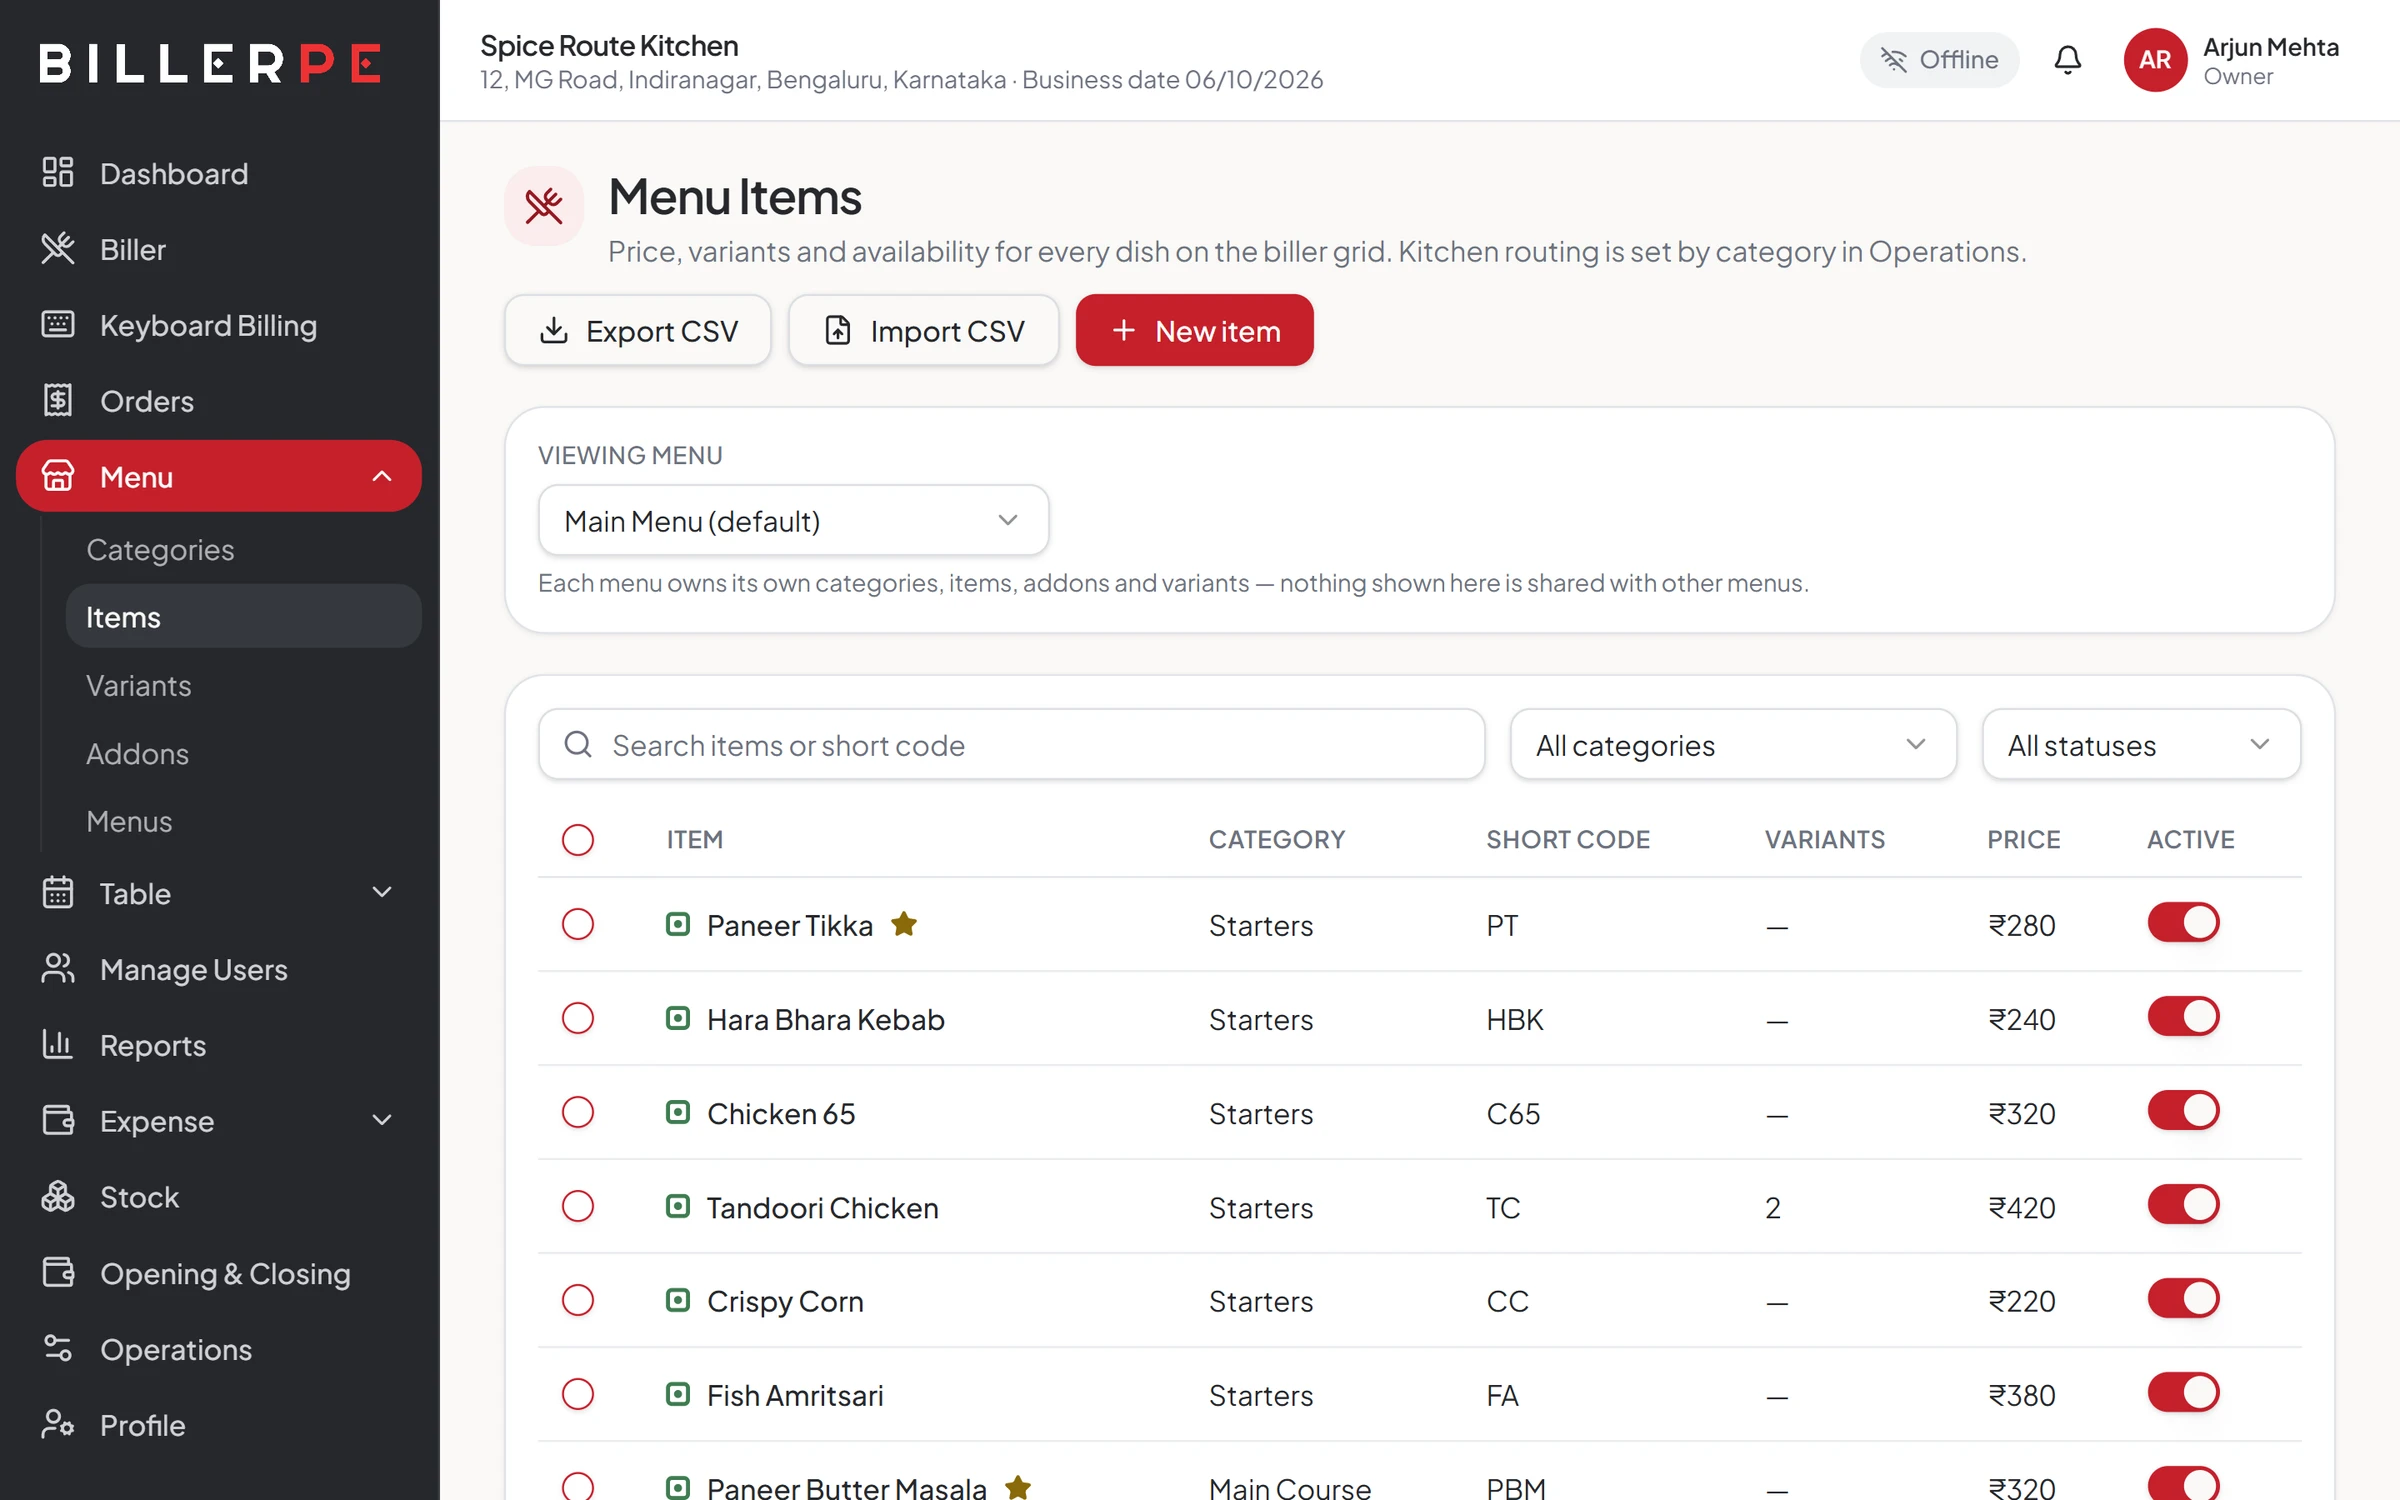2400x1500 pixels.
Task: Select the Crispy Corn row radio circle
Action: [578, 1300]
